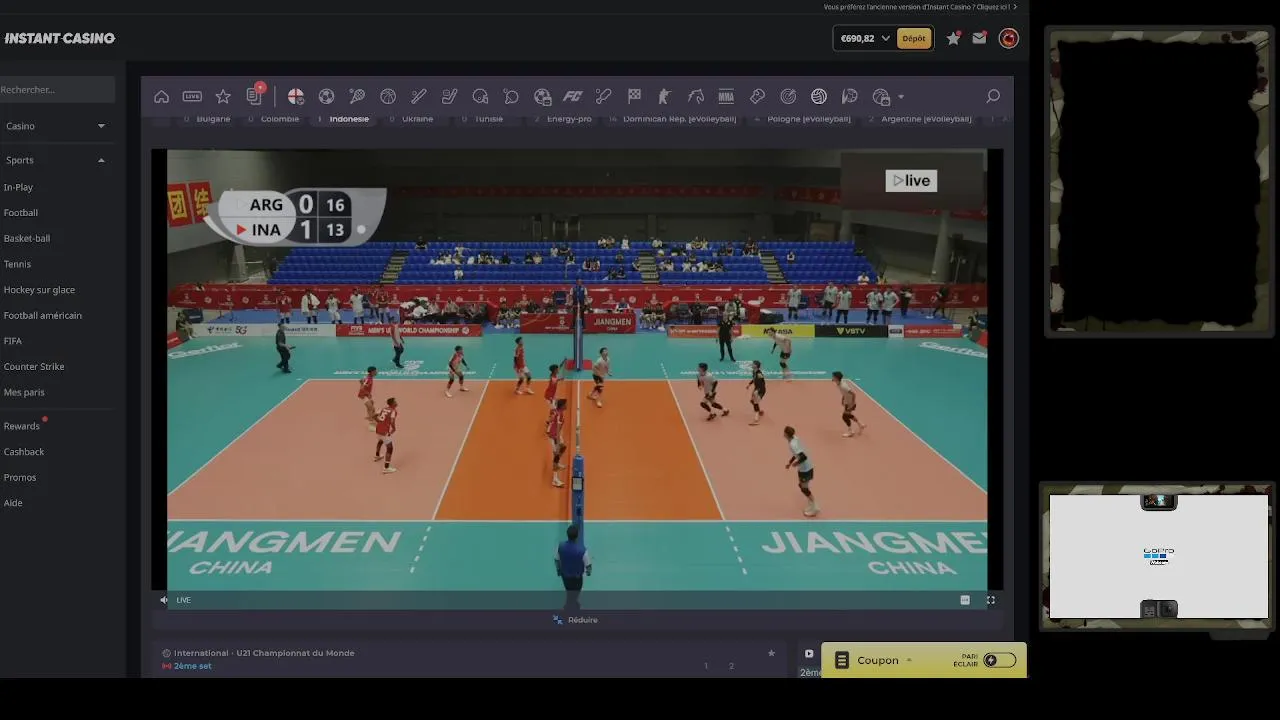The height and width of the screenshot is (720, 1280).
Task: Open Hockey sur glace in the sidebar
Action: click(x=39, y=290)
